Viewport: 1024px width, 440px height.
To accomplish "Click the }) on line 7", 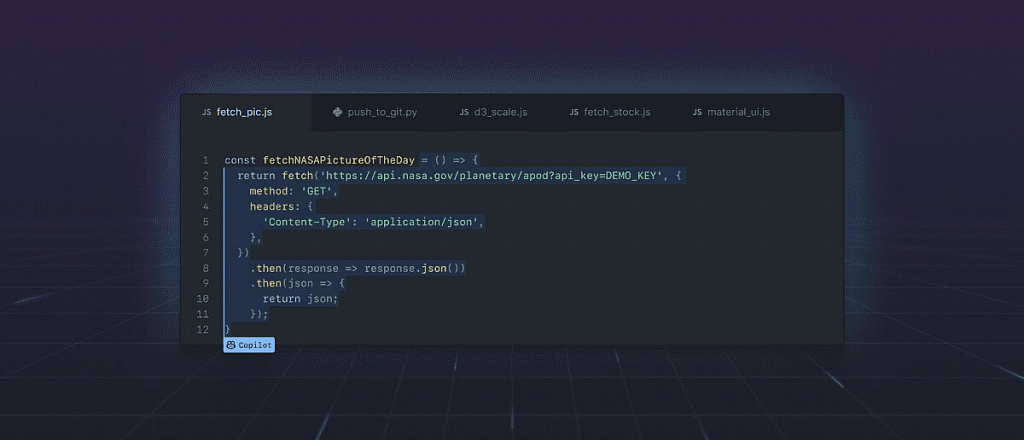I will pos(243,253).
